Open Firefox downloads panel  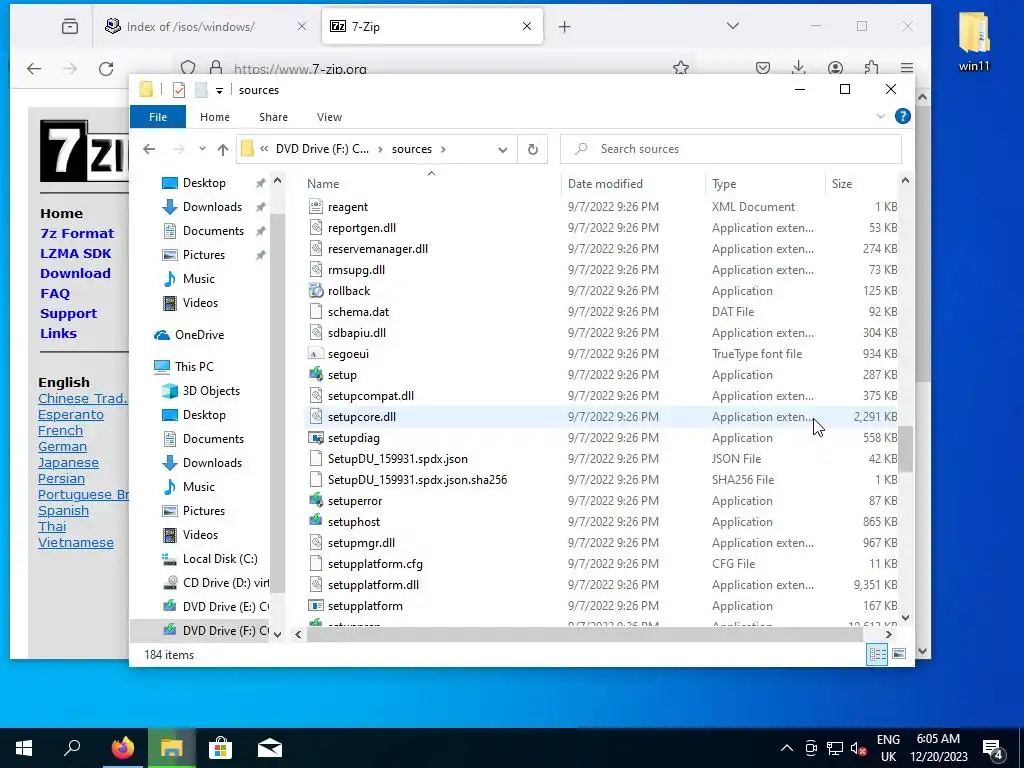(x=799, y=67)
